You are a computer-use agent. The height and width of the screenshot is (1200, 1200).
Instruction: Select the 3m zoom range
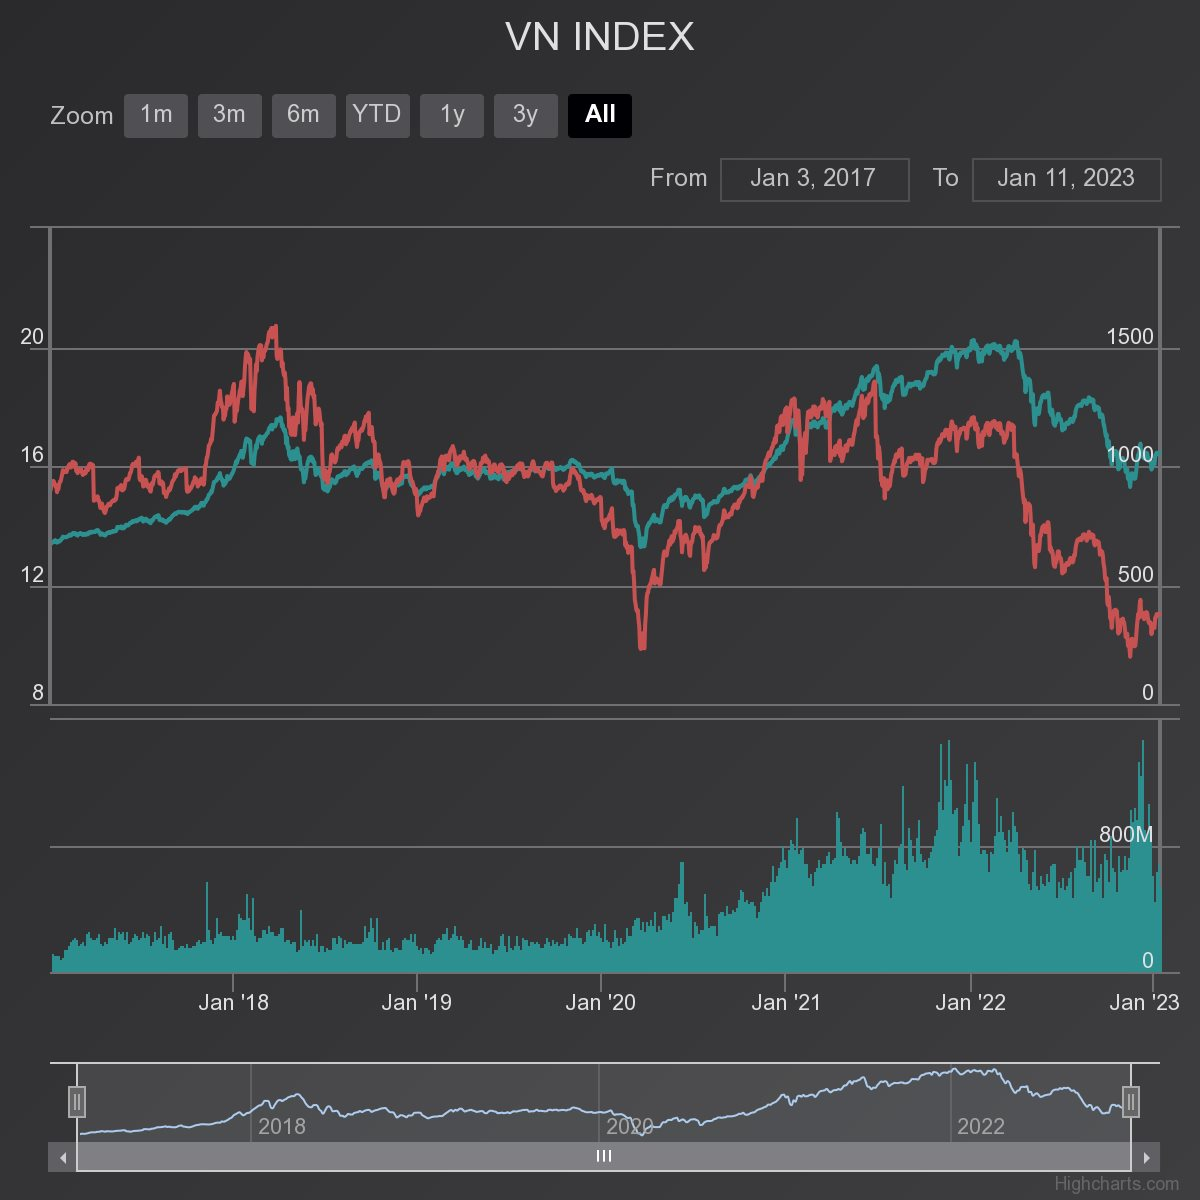pos(229,115)
